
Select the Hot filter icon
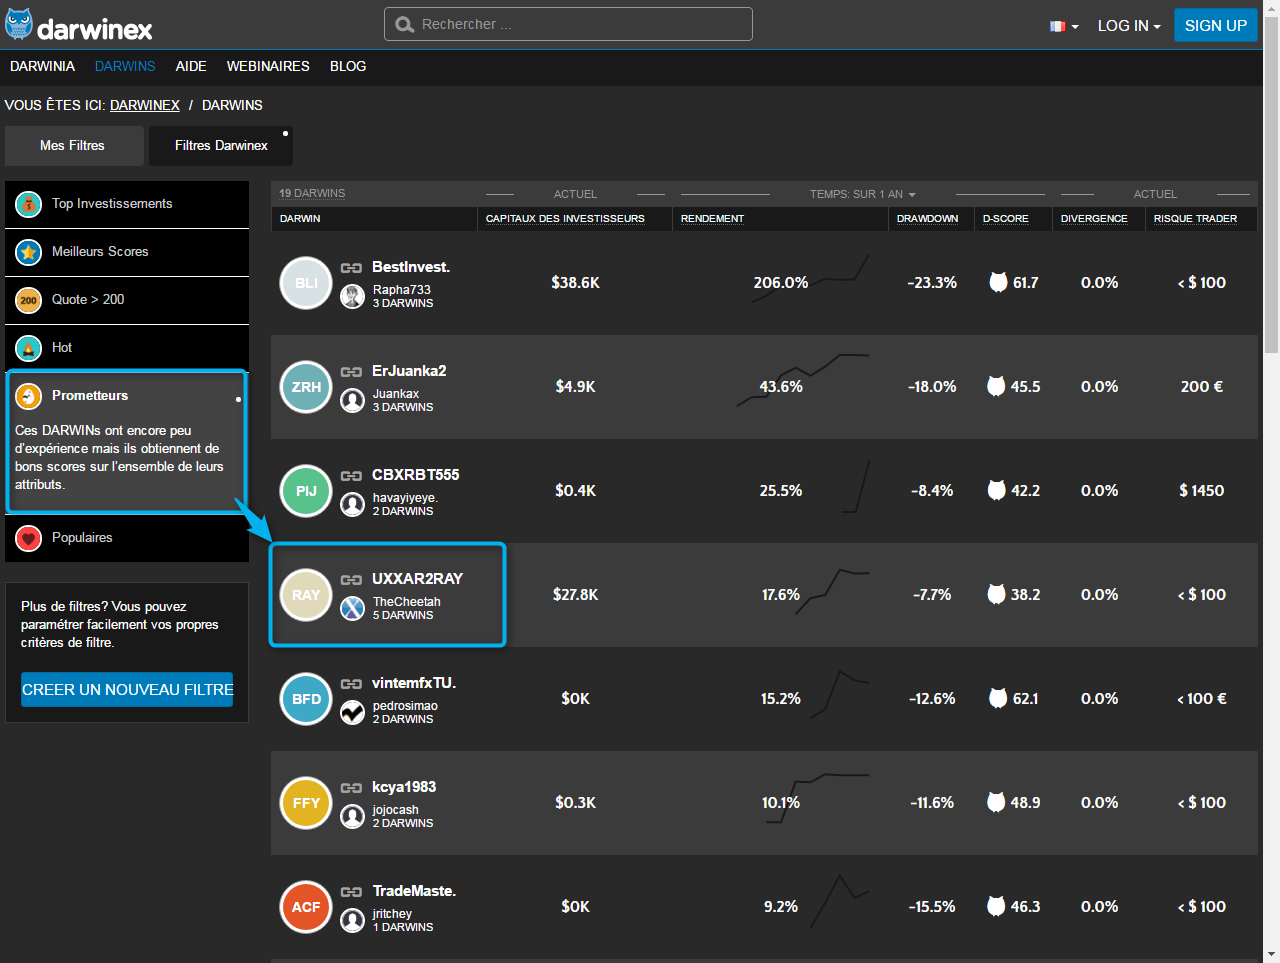[29, 348]
